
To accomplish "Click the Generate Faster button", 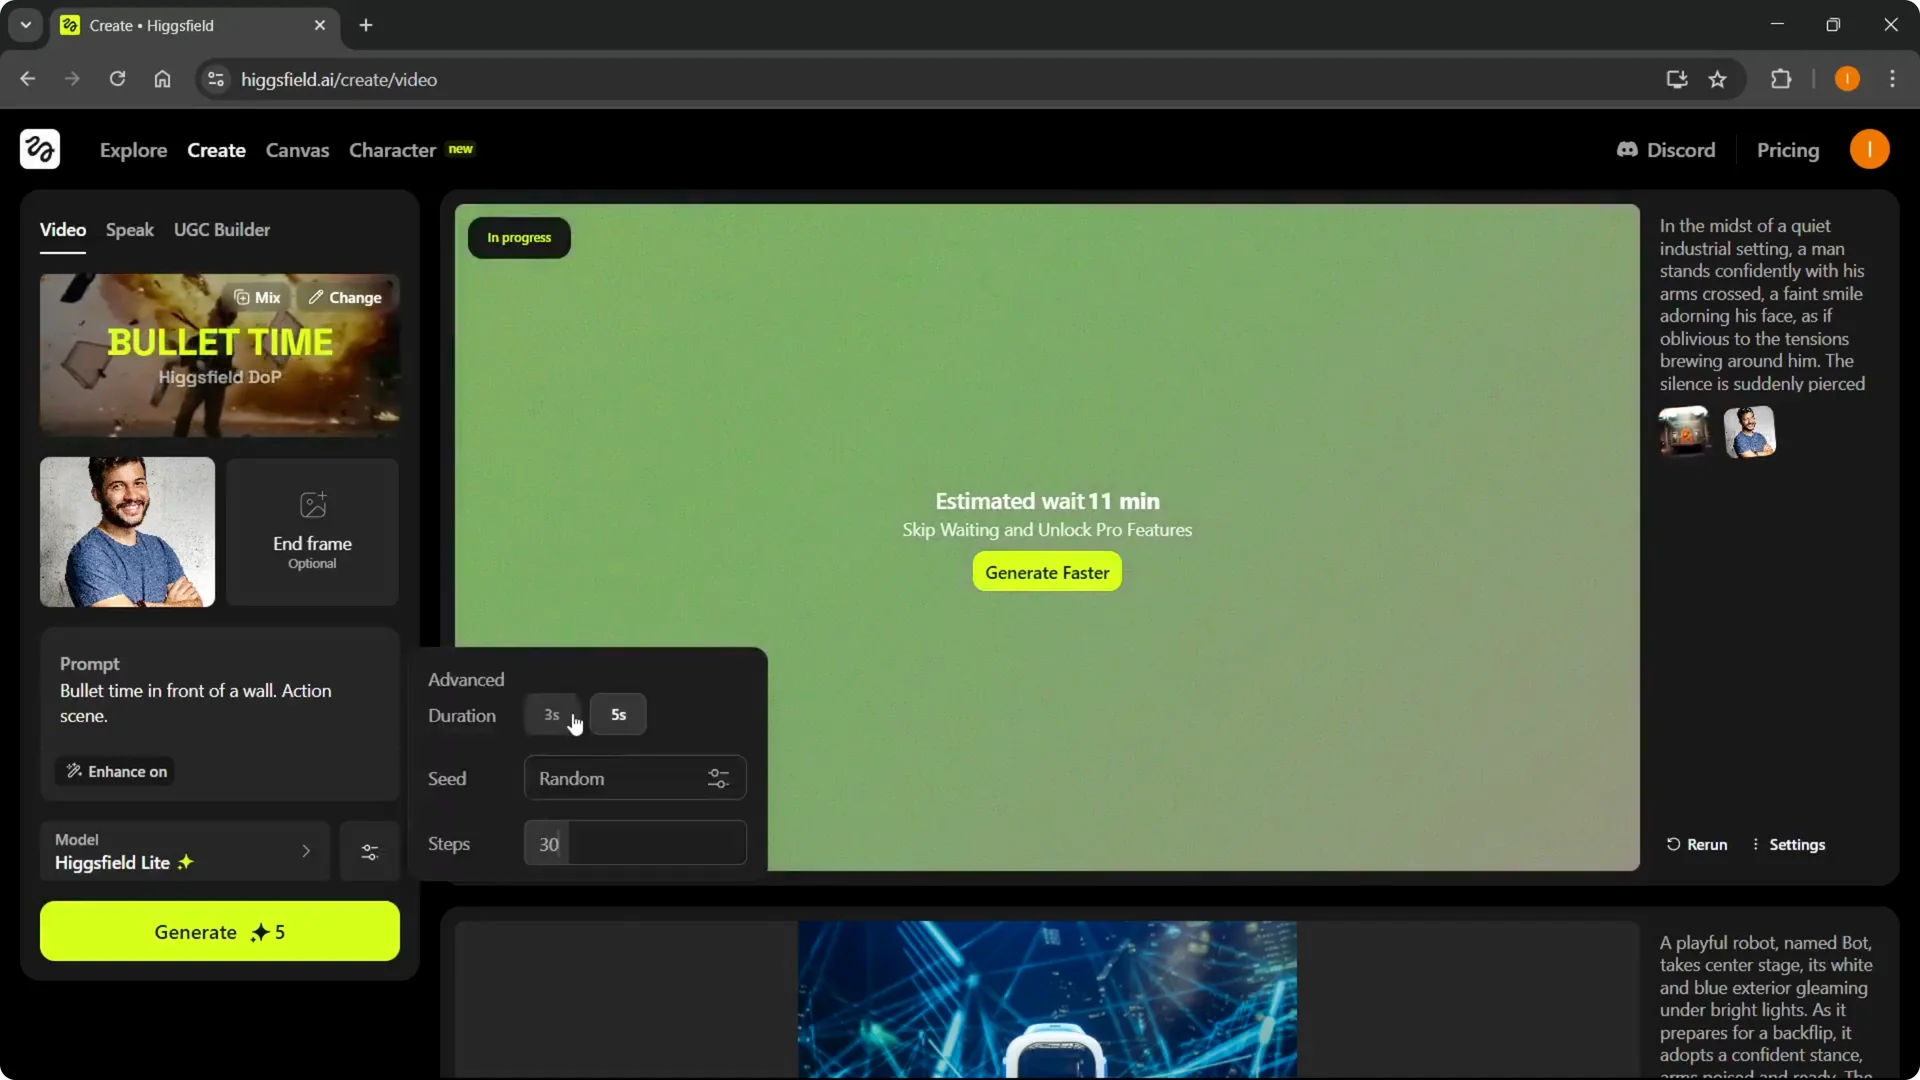I will (x=1047, y=572).
